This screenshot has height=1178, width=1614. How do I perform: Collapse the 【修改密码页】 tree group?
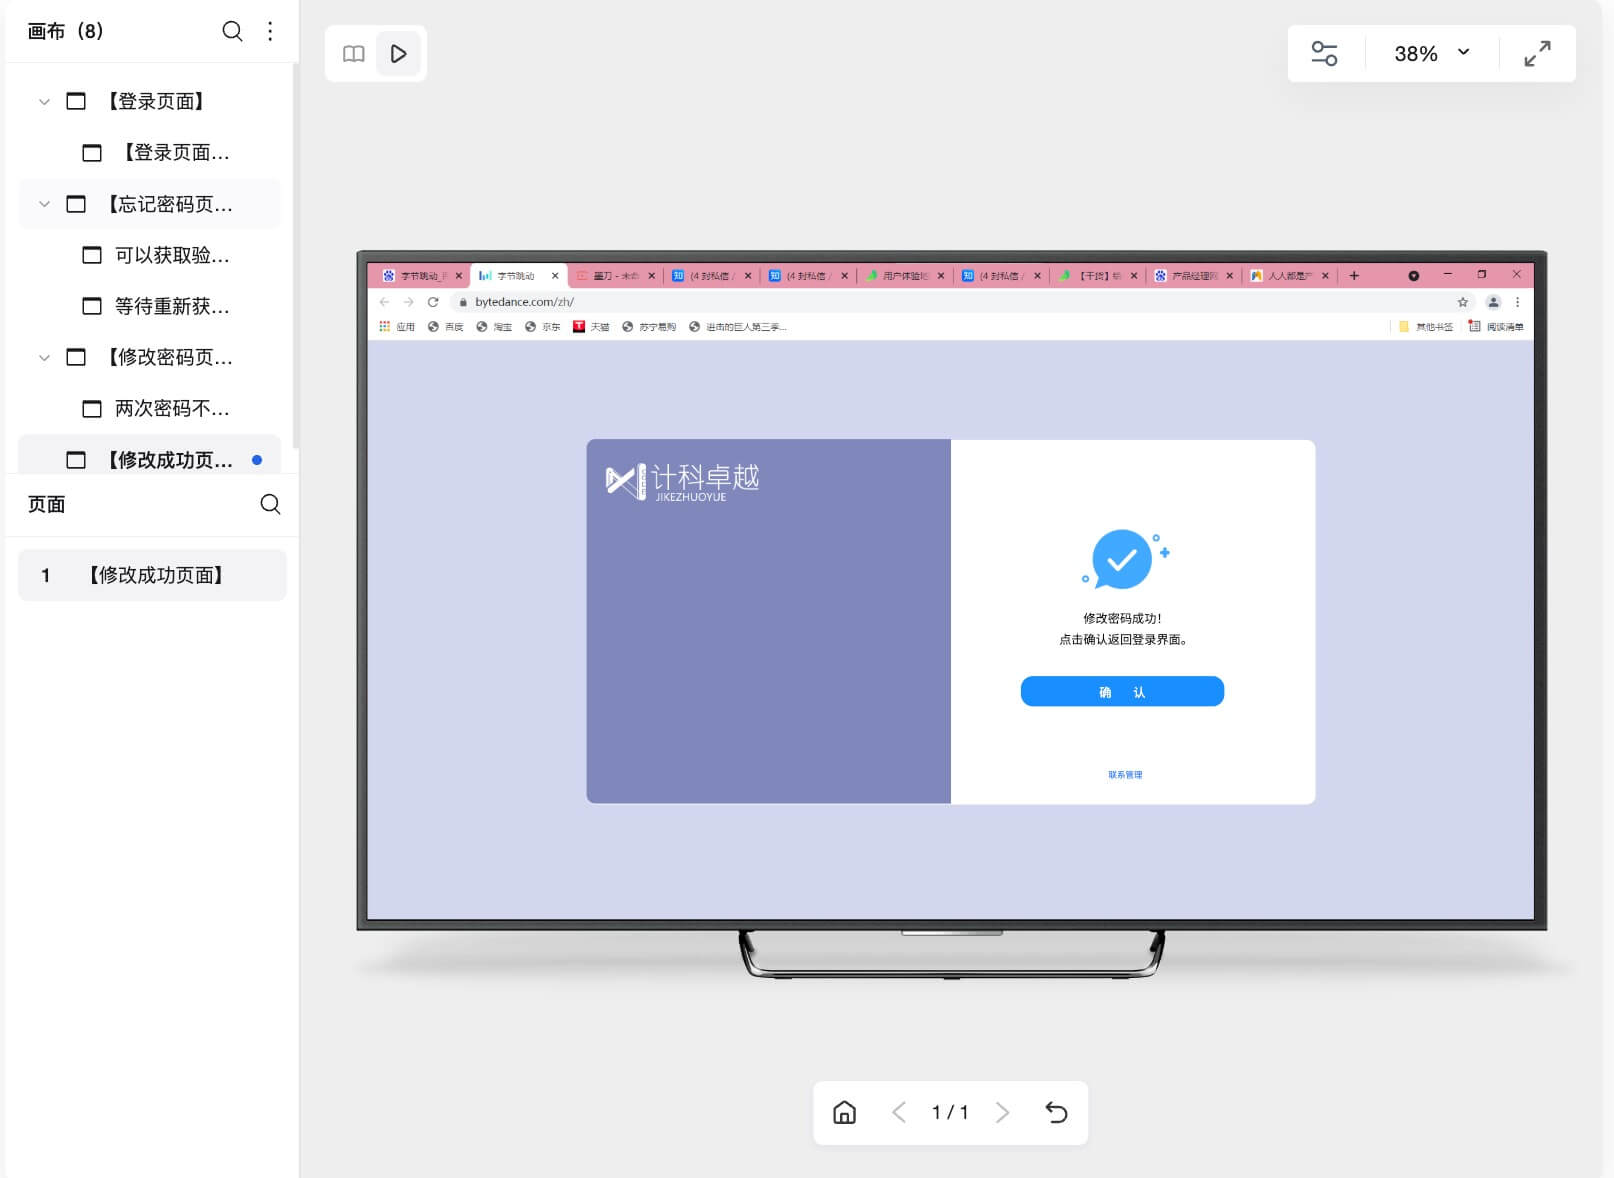(43, 357)
